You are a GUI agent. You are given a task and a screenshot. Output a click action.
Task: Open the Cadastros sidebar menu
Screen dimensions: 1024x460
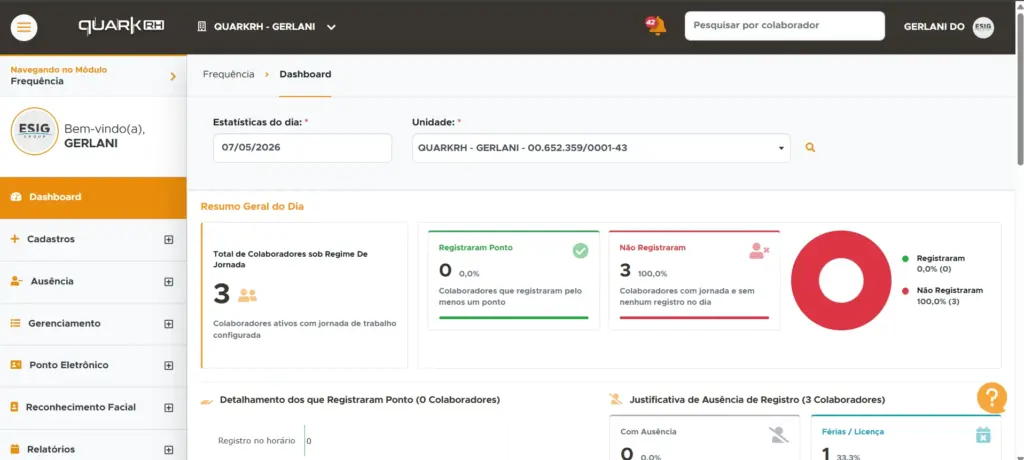tap(93, 240)
